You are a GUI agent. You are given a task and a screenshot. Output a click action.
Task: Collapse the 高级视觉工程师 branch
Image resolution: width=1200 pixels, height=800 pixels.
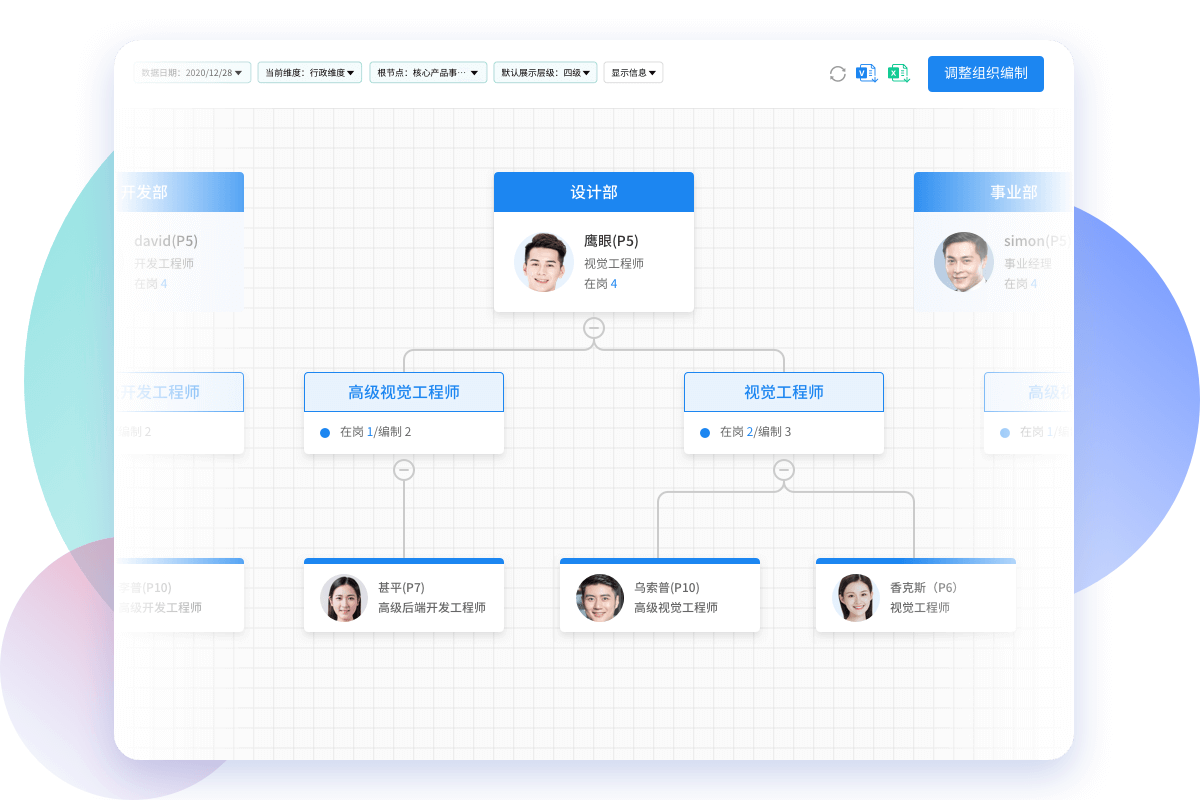pyautogui.click(x=404, y=469)
